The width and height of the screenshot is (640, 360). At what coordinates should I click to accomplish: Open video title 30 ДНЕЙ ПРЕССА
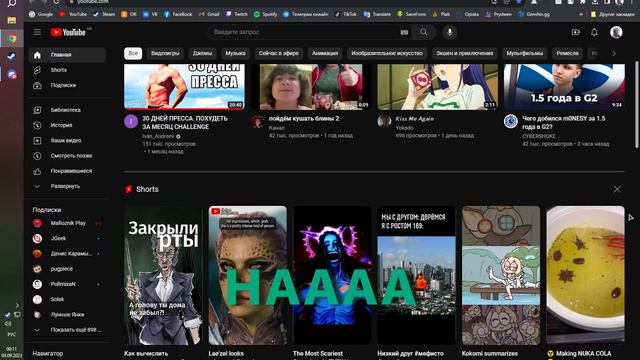tap(185, 122)
